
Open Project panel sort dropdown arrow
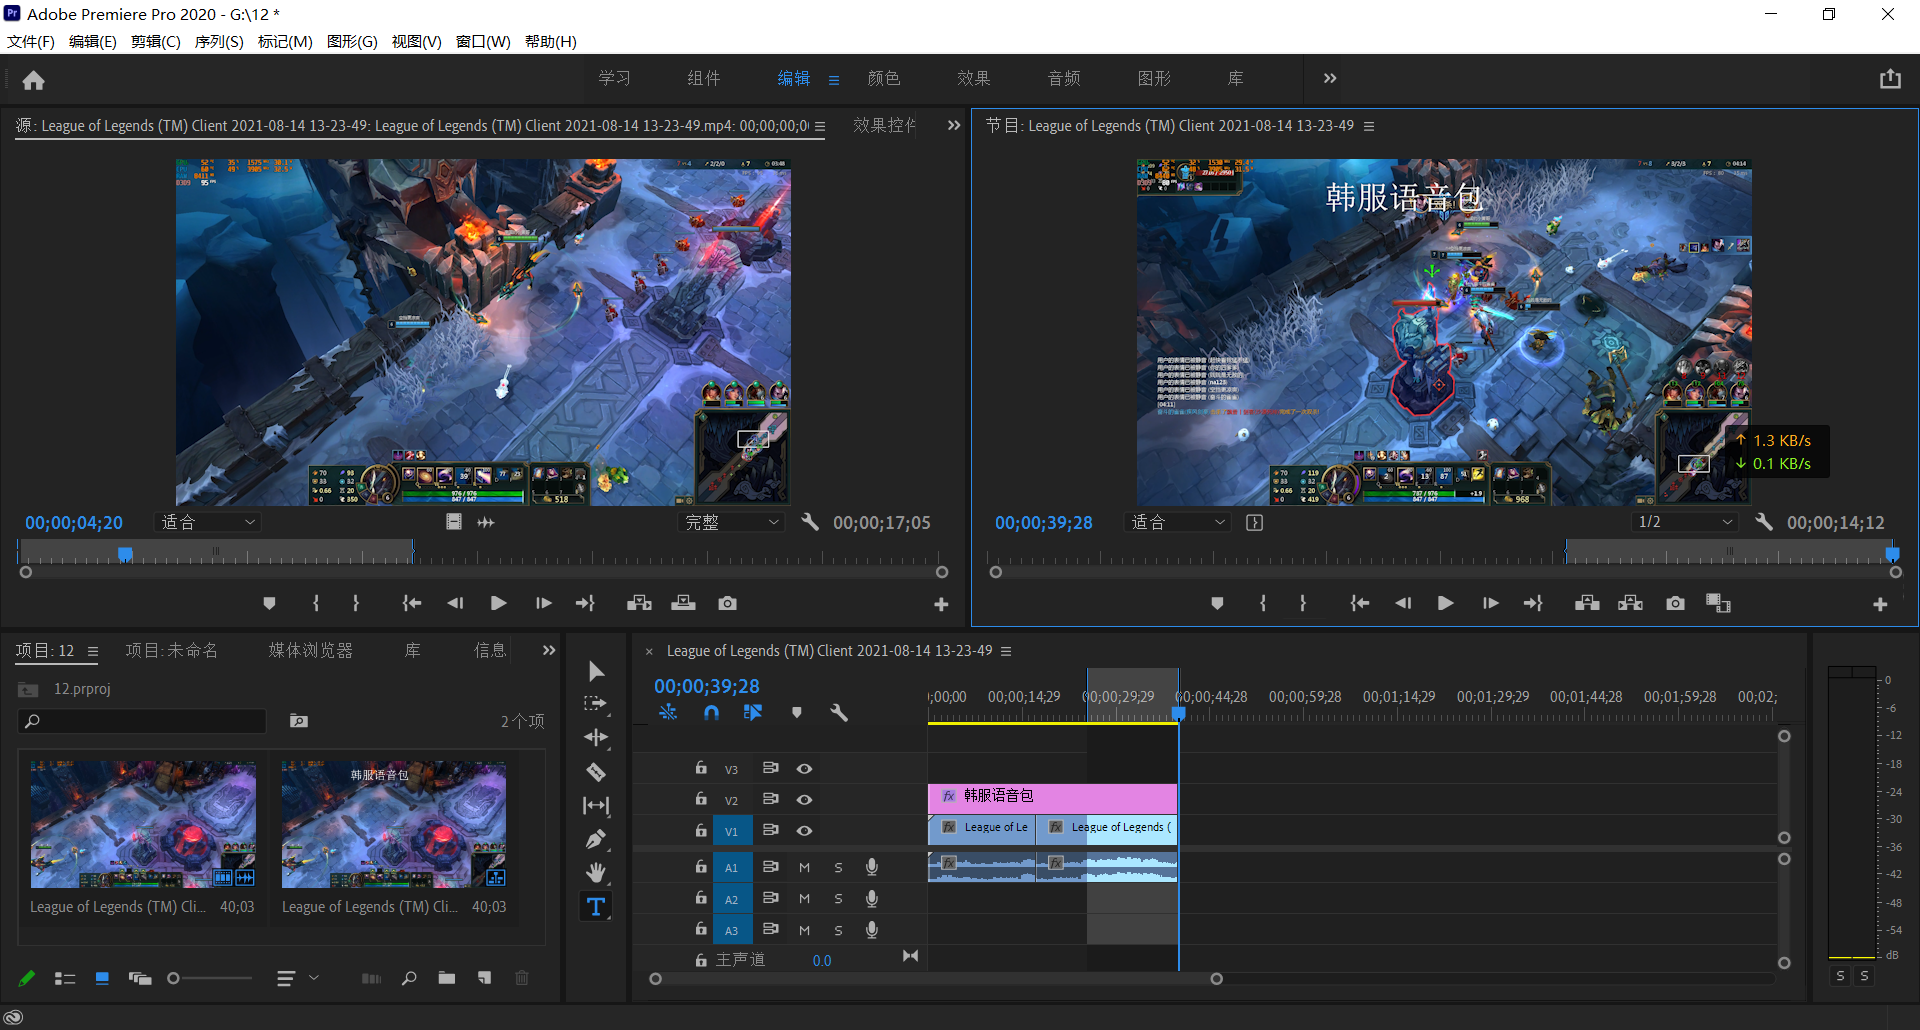[x=313, y=978]
